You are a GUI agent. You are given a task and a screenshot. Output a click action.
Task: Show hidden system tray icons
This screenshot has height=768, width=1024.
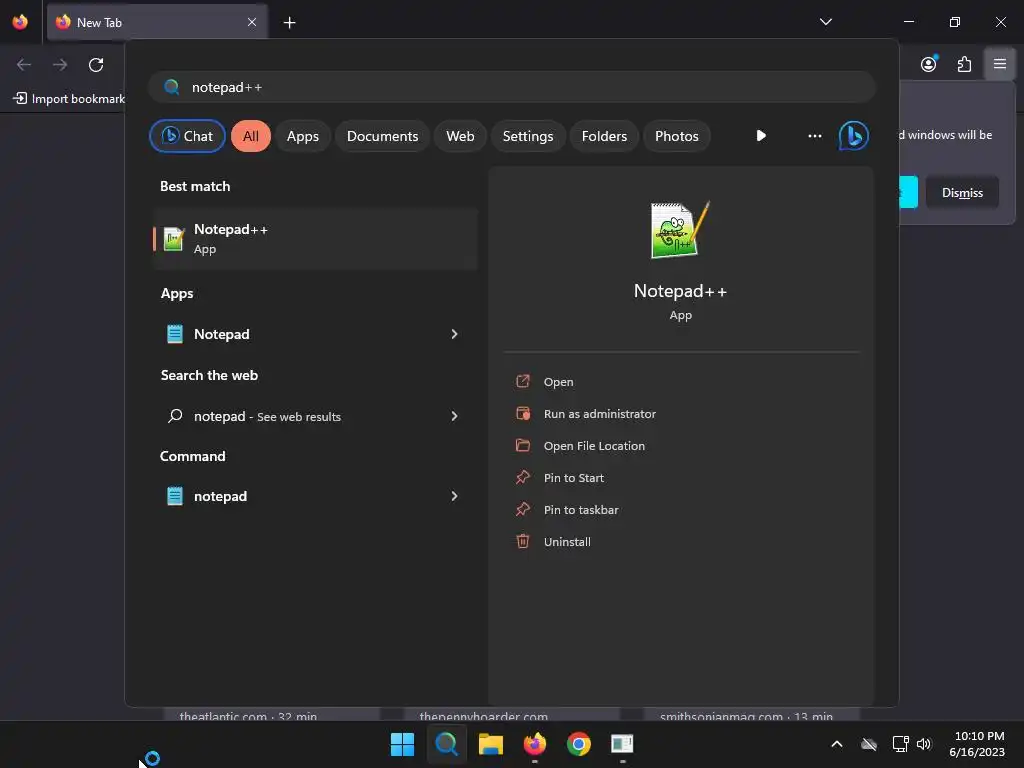[837, 744]
